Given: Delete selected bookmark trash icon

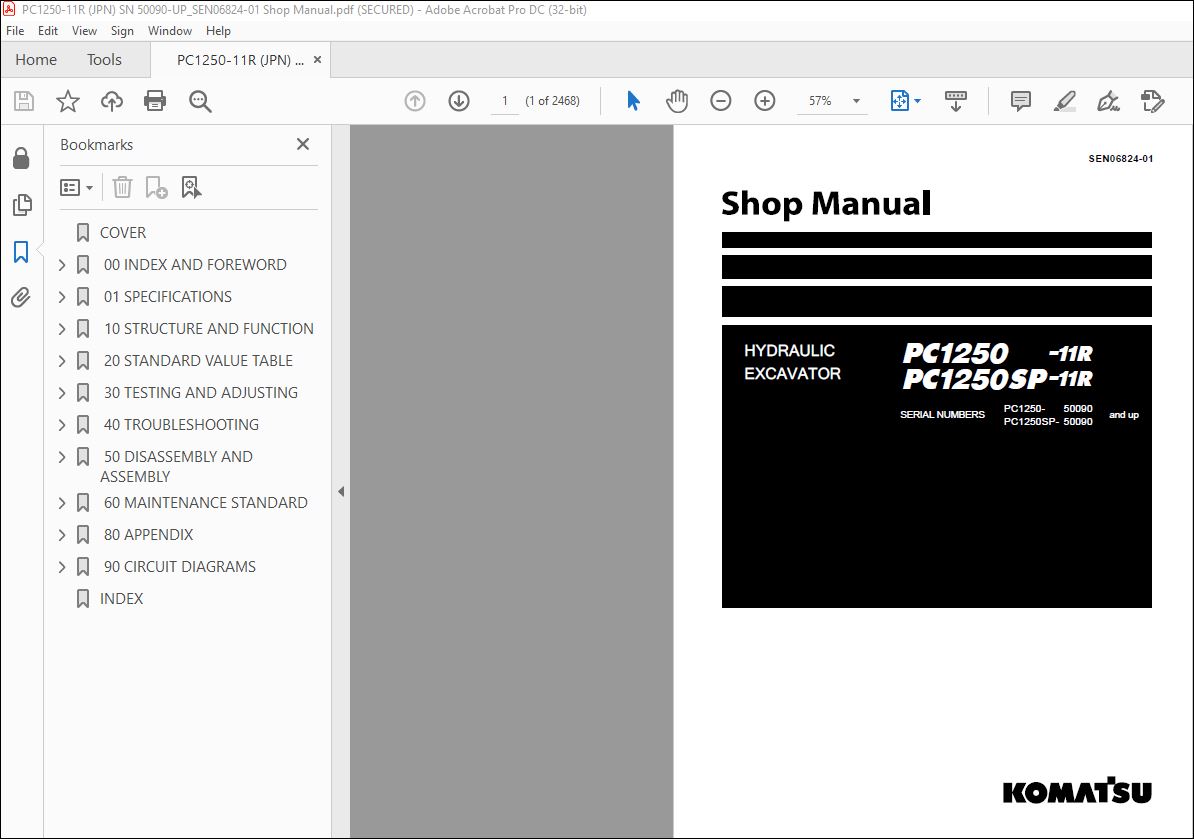Looking at the screenshot, I should point(123,187).
